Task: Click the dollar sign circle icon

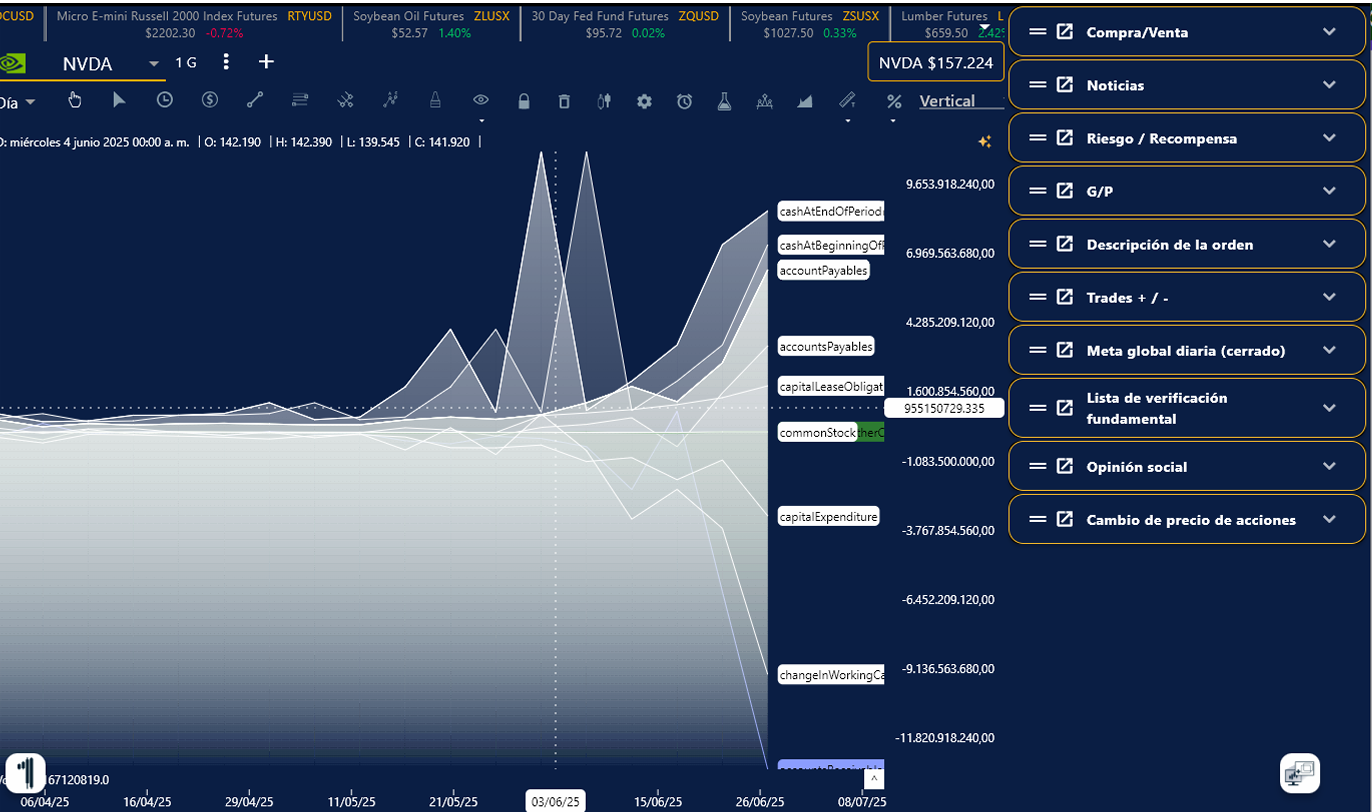Action: point(210,100)
